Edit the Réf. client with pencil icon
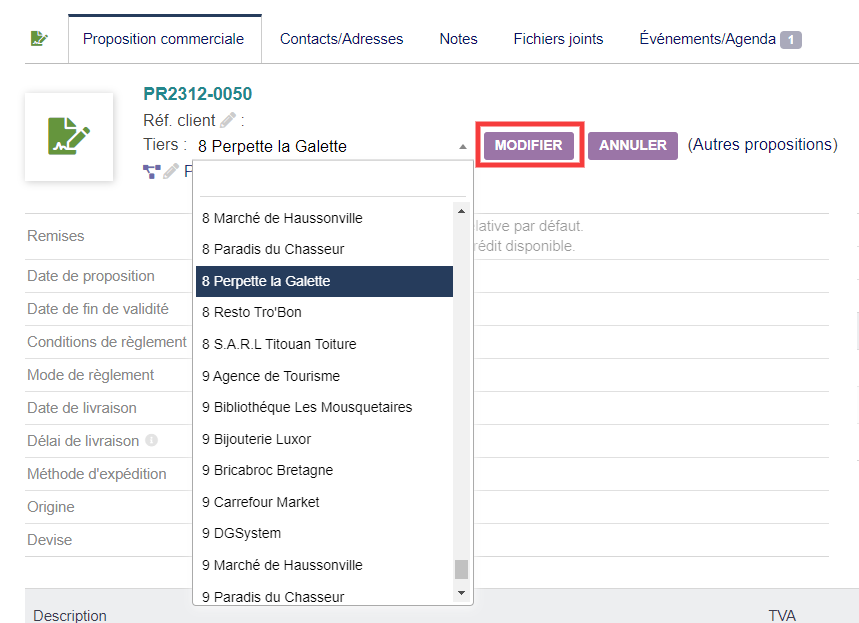Viewport: 859px width, 623px height. [228, 120]
